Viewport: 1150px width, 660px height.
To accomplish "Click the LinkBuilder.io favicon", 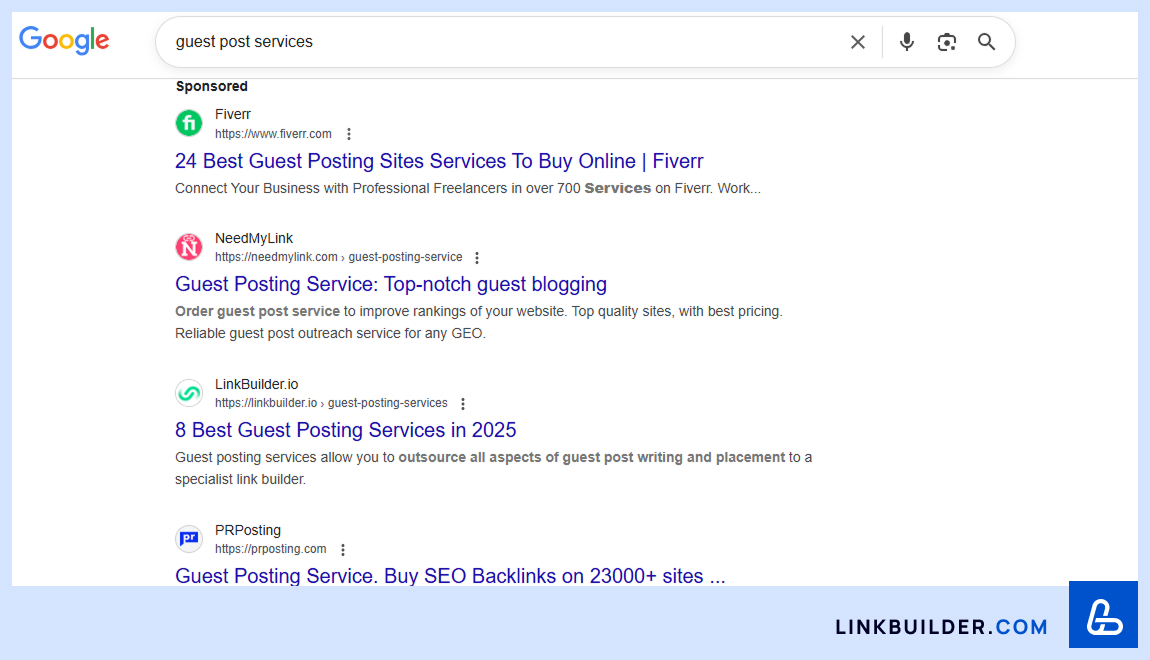I will click(x=189, y=392).
